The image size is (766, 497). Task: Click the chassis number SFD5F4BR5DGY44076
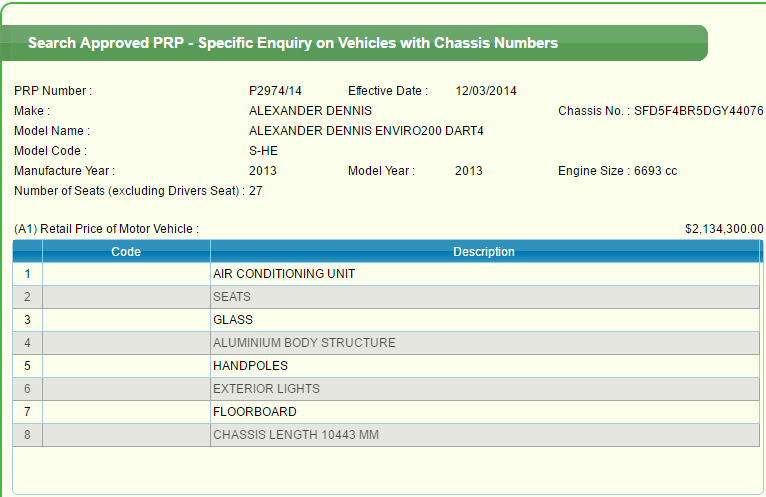tap(698, 111)
